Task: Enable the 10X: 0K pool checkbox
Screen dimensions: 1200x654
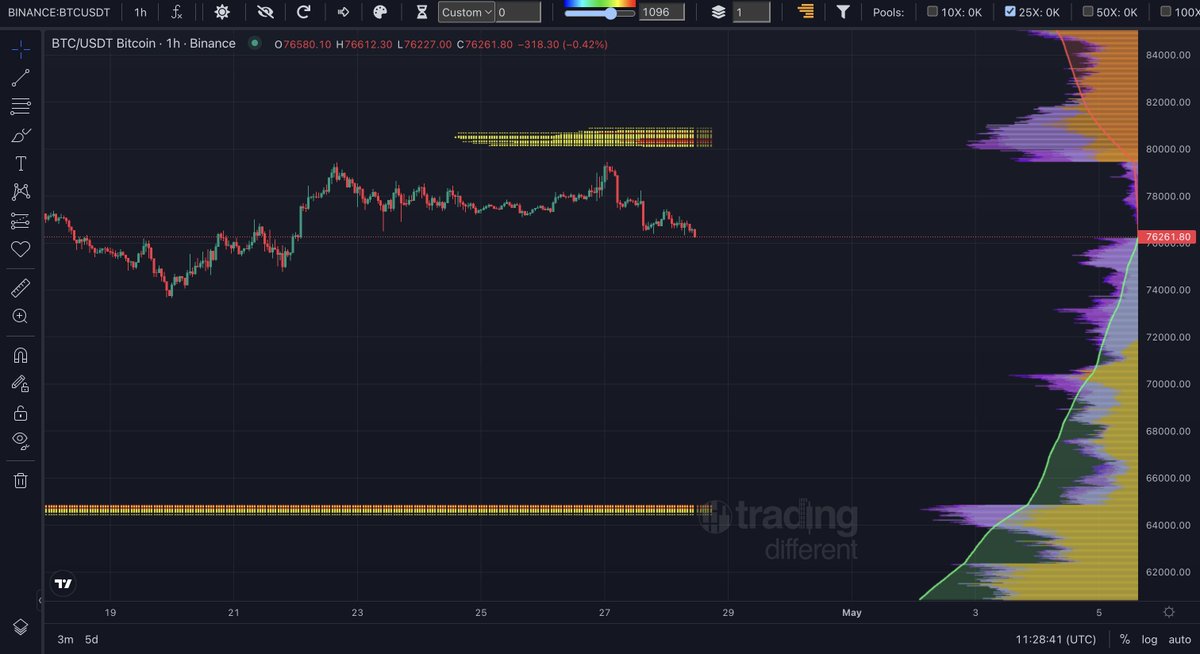Action: pos(932,12)
